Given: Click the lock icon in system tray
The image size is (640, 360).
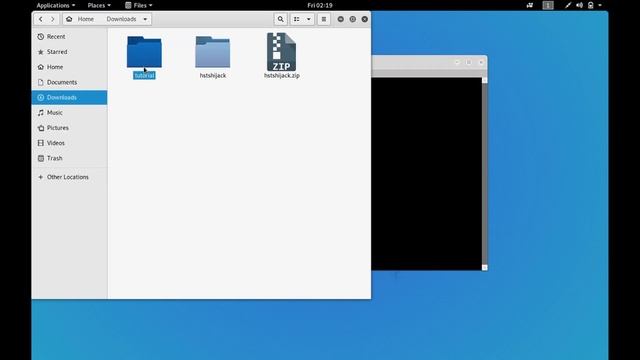Looking at the screenshot, I should coord(590,5).
